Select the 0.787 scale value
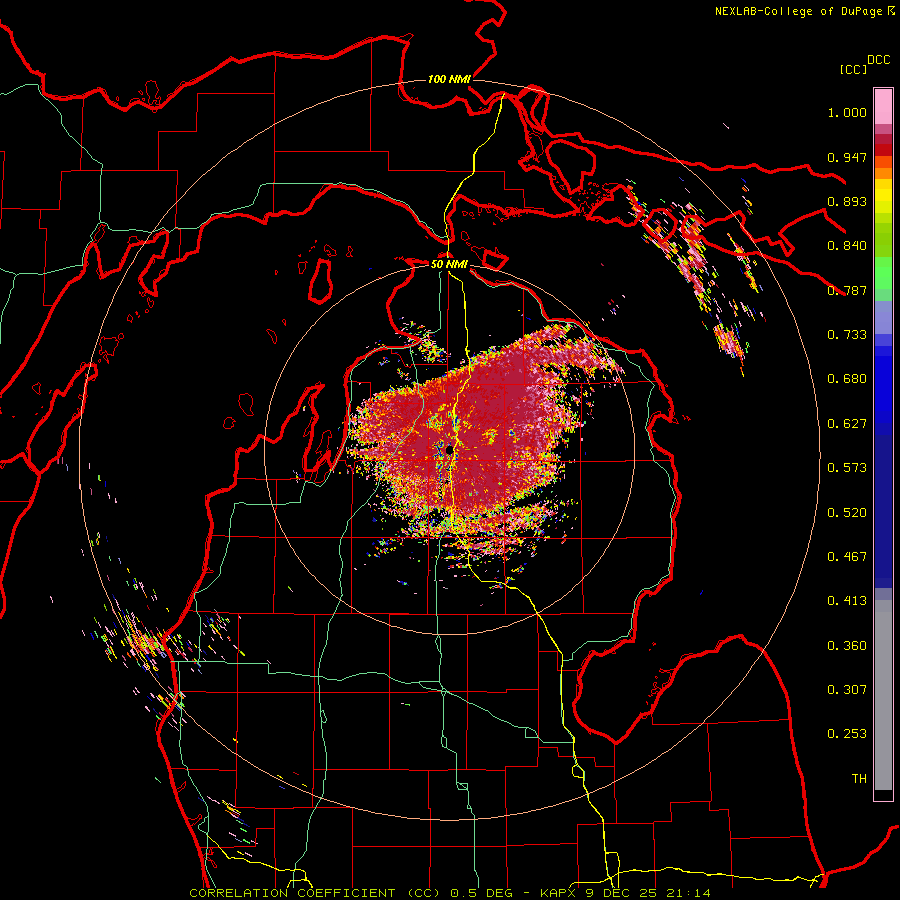The width and height of the screenshot is (900, 900). [847, 290]
